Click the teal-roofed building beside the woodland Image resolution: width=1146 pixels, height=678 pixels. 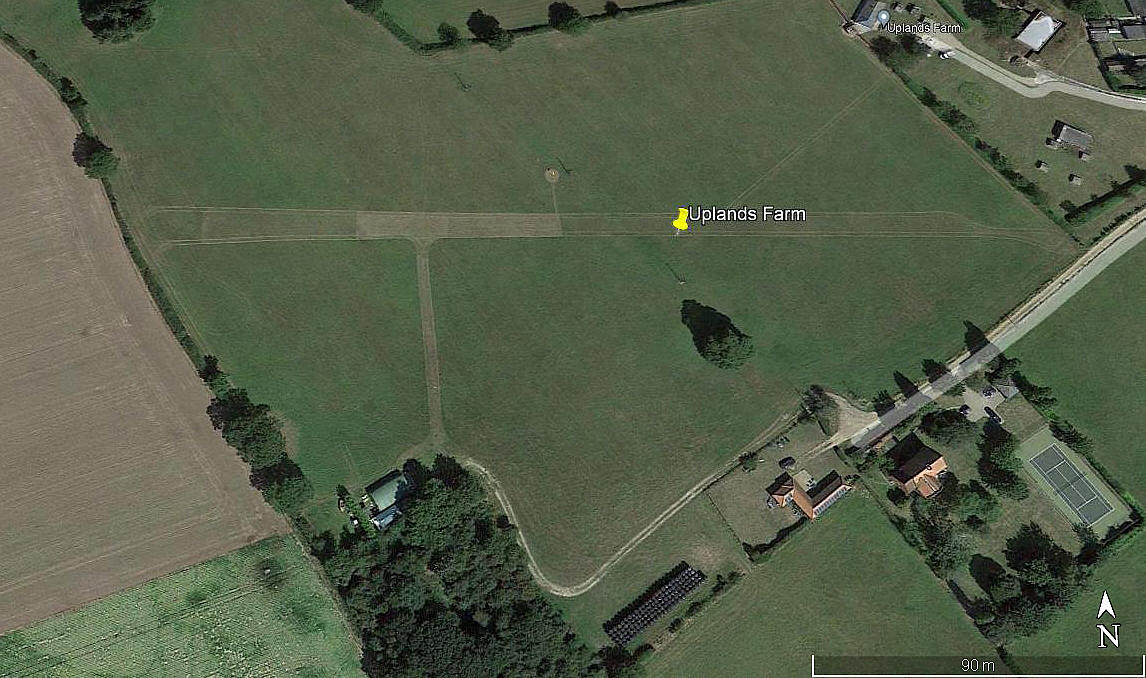pos(388,498)
